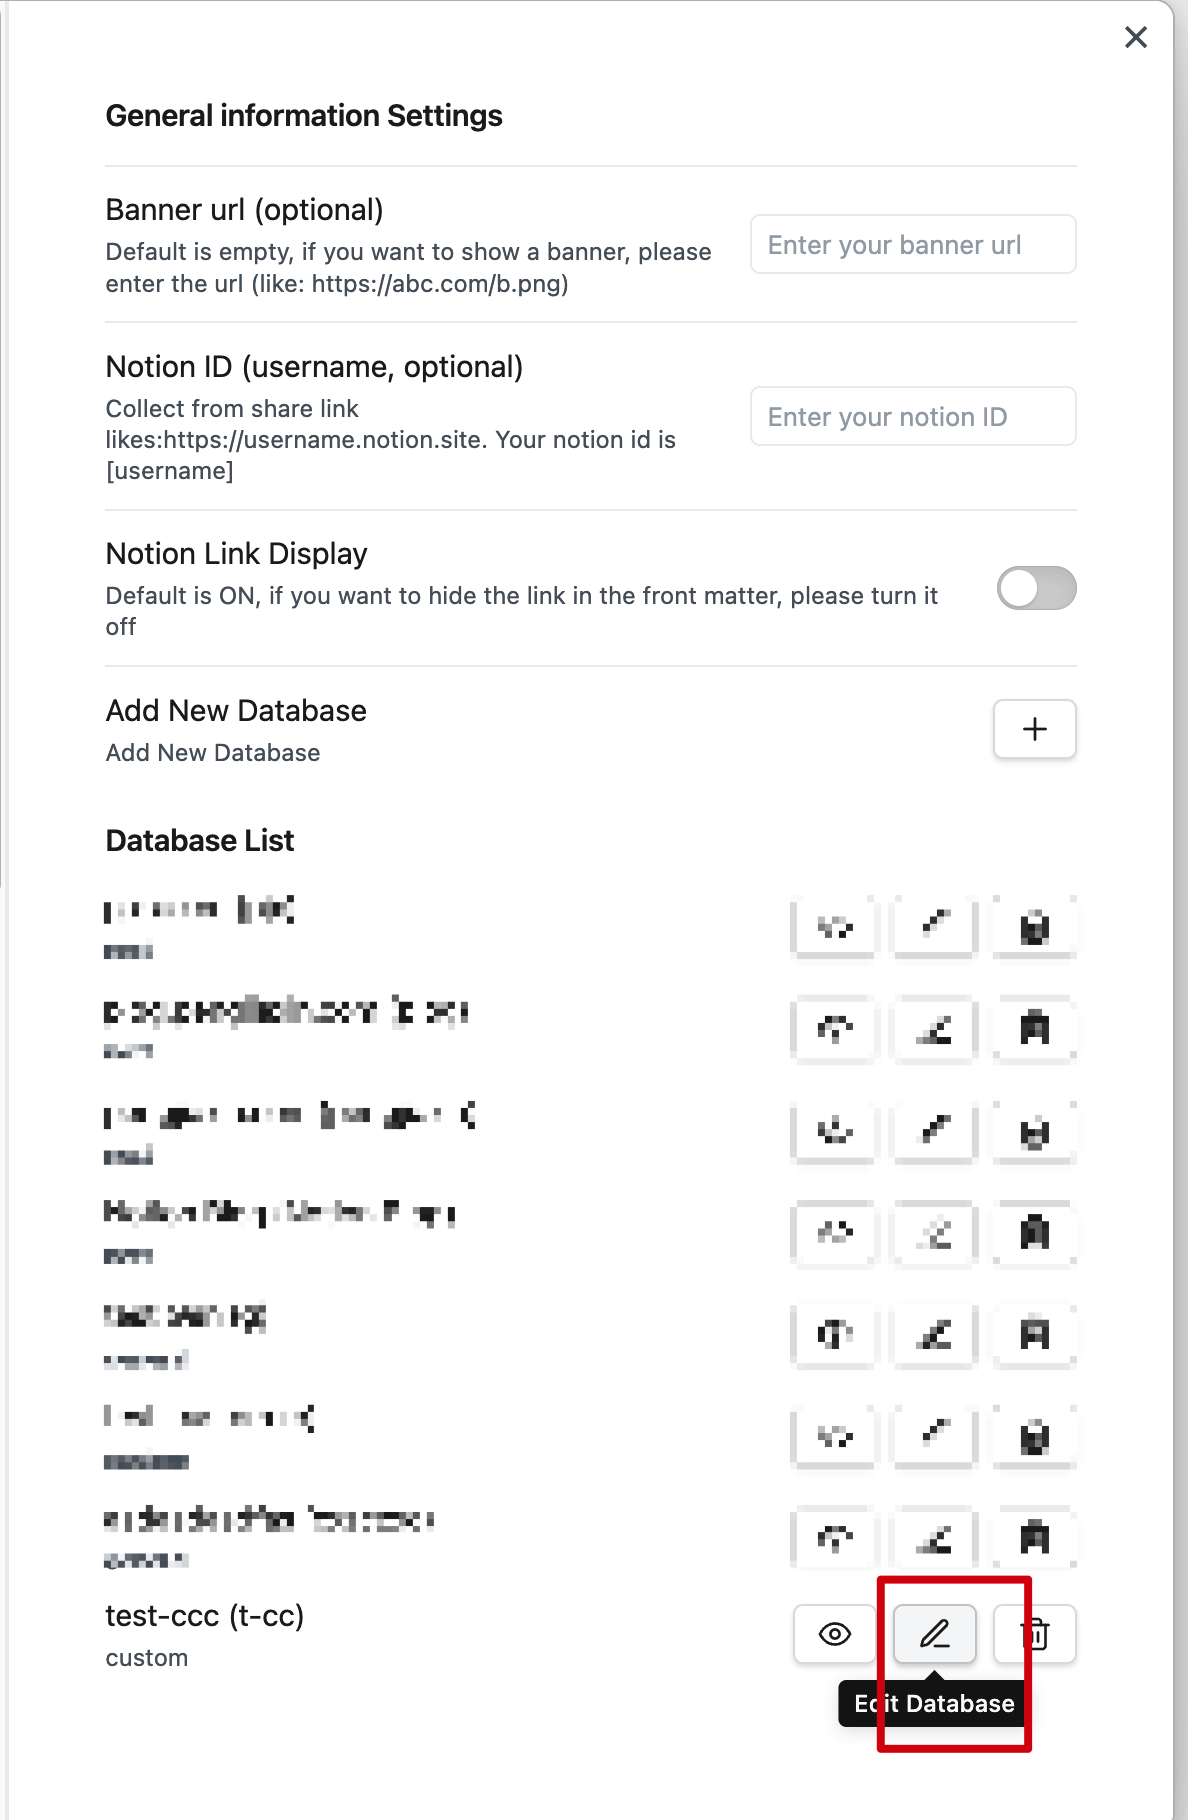
Task: Edit the third database in the list
Action: click(x=934, y=1131)
